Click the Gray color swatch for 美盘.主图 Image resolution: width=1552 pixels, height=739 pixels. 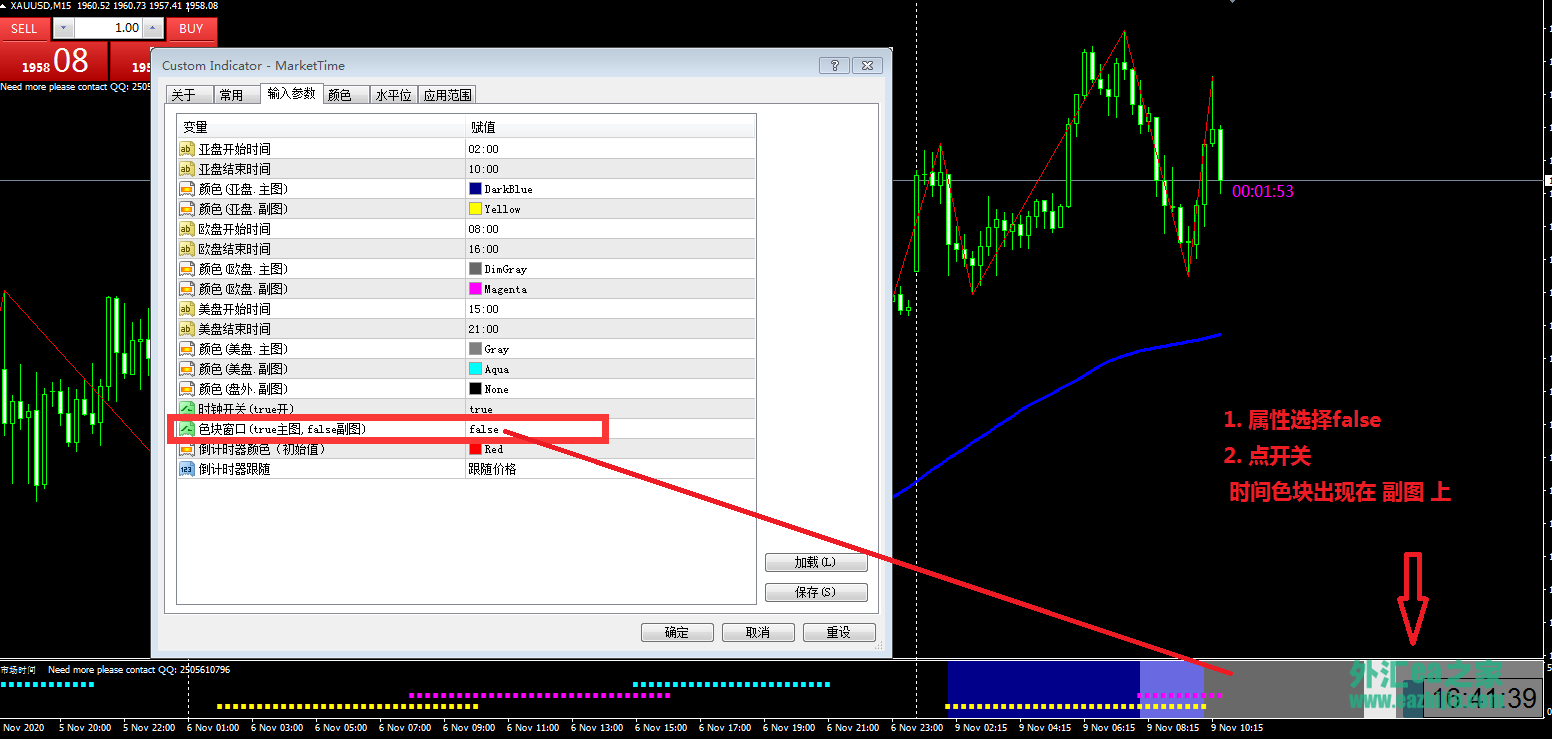point(476,349)
